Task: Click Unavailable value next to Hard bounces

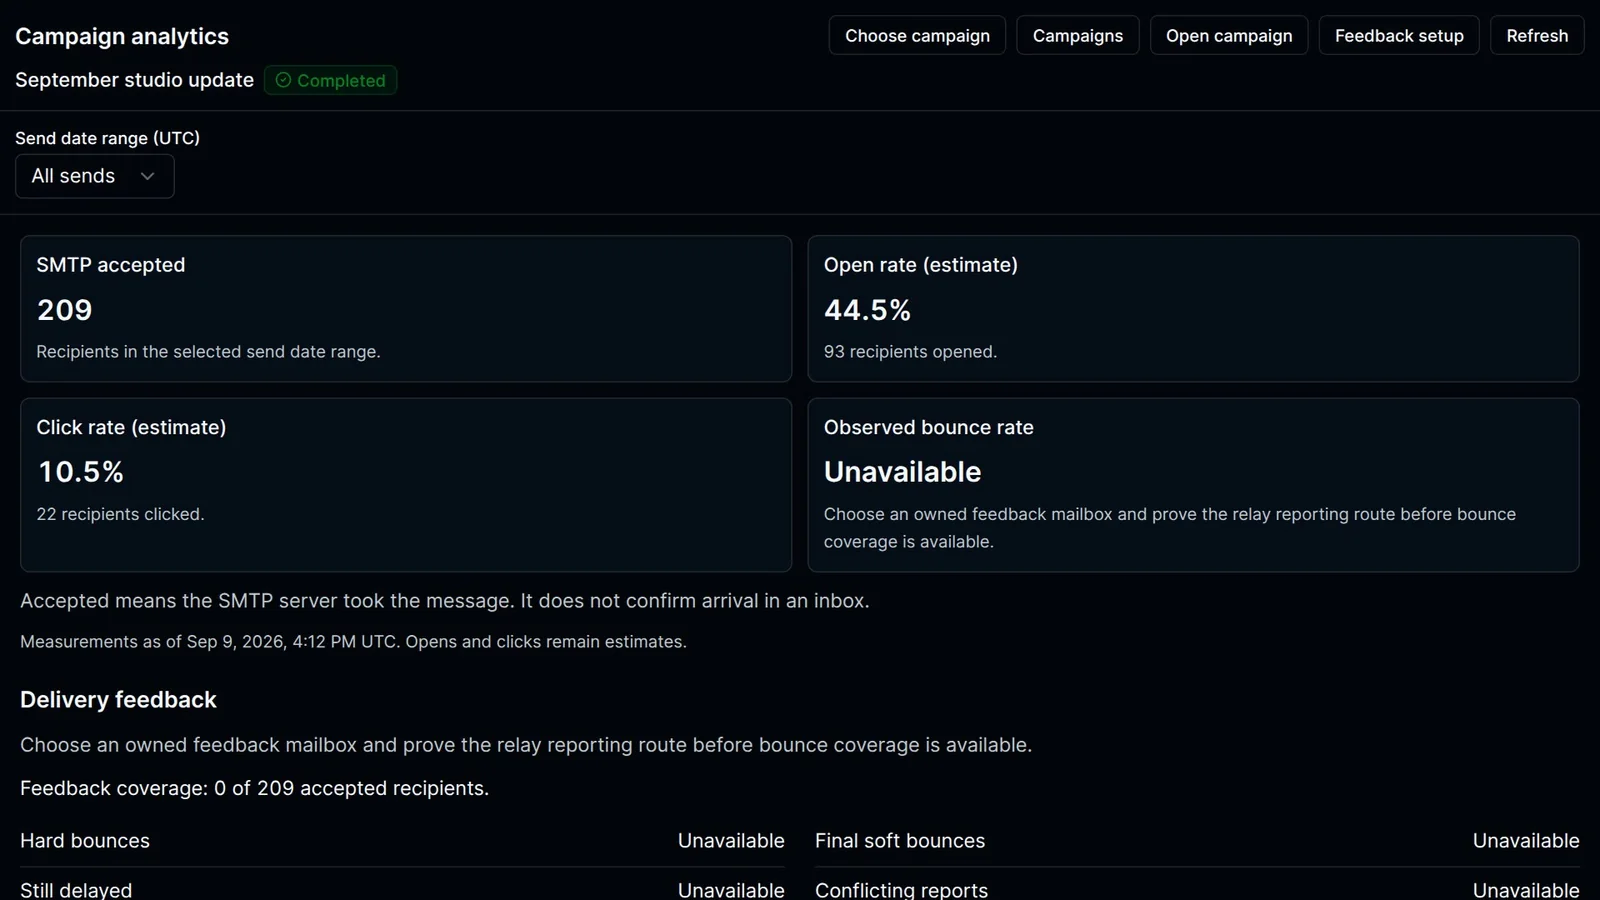Action: [x=731, y=841]
